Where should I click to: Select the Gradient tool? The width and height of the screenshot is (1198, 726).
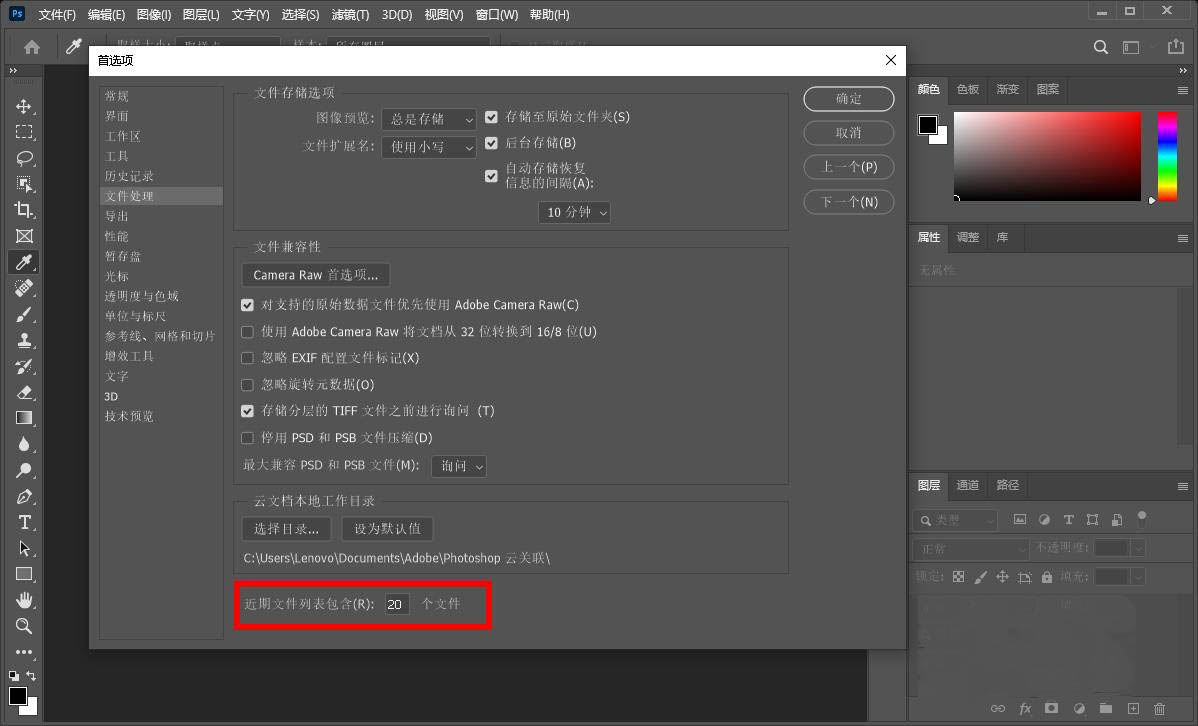[24, 418]
